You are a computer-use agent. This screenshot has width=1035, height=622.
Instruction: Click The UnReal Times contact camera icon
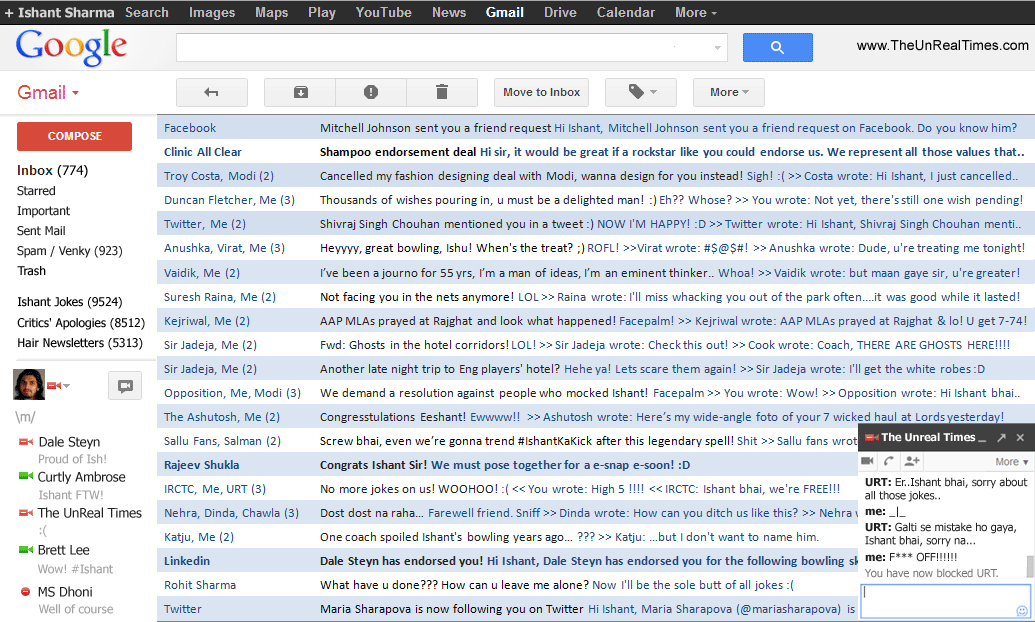[x=26, y=512]
